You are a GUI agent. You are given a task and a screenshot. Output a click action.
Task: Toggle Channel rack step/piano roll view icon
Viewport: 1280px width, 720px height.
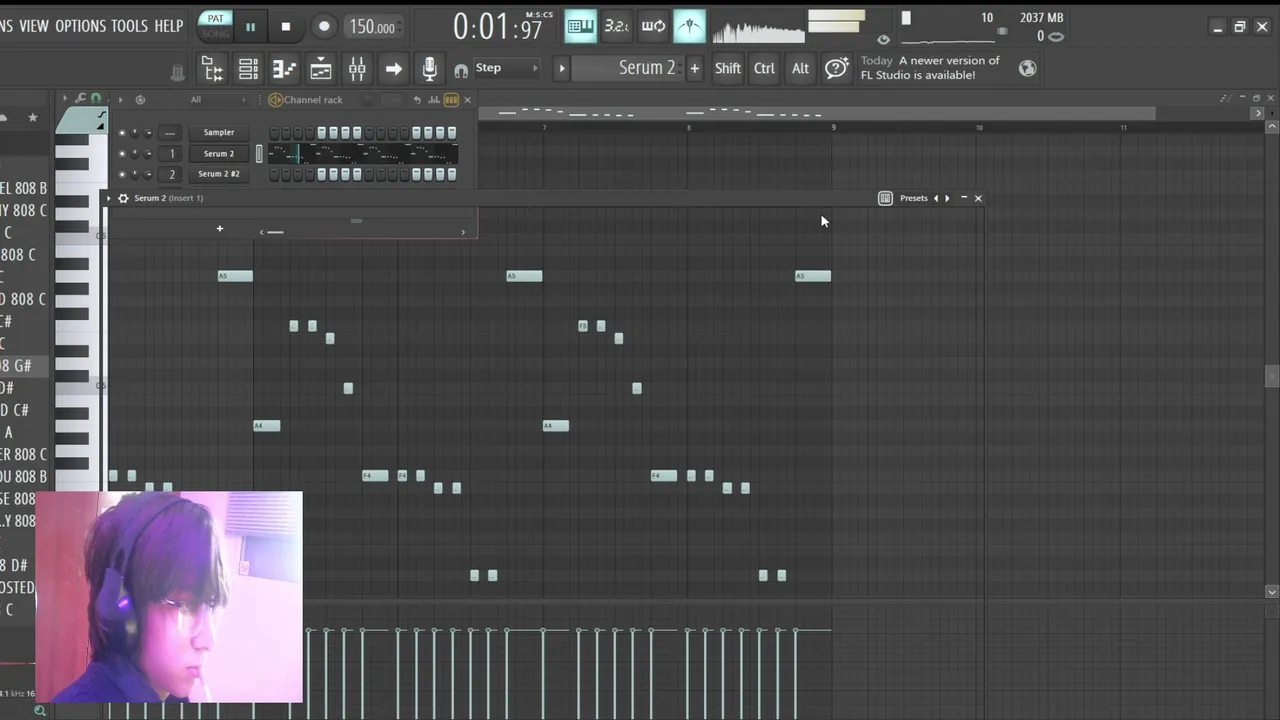(x=451, y=100)
